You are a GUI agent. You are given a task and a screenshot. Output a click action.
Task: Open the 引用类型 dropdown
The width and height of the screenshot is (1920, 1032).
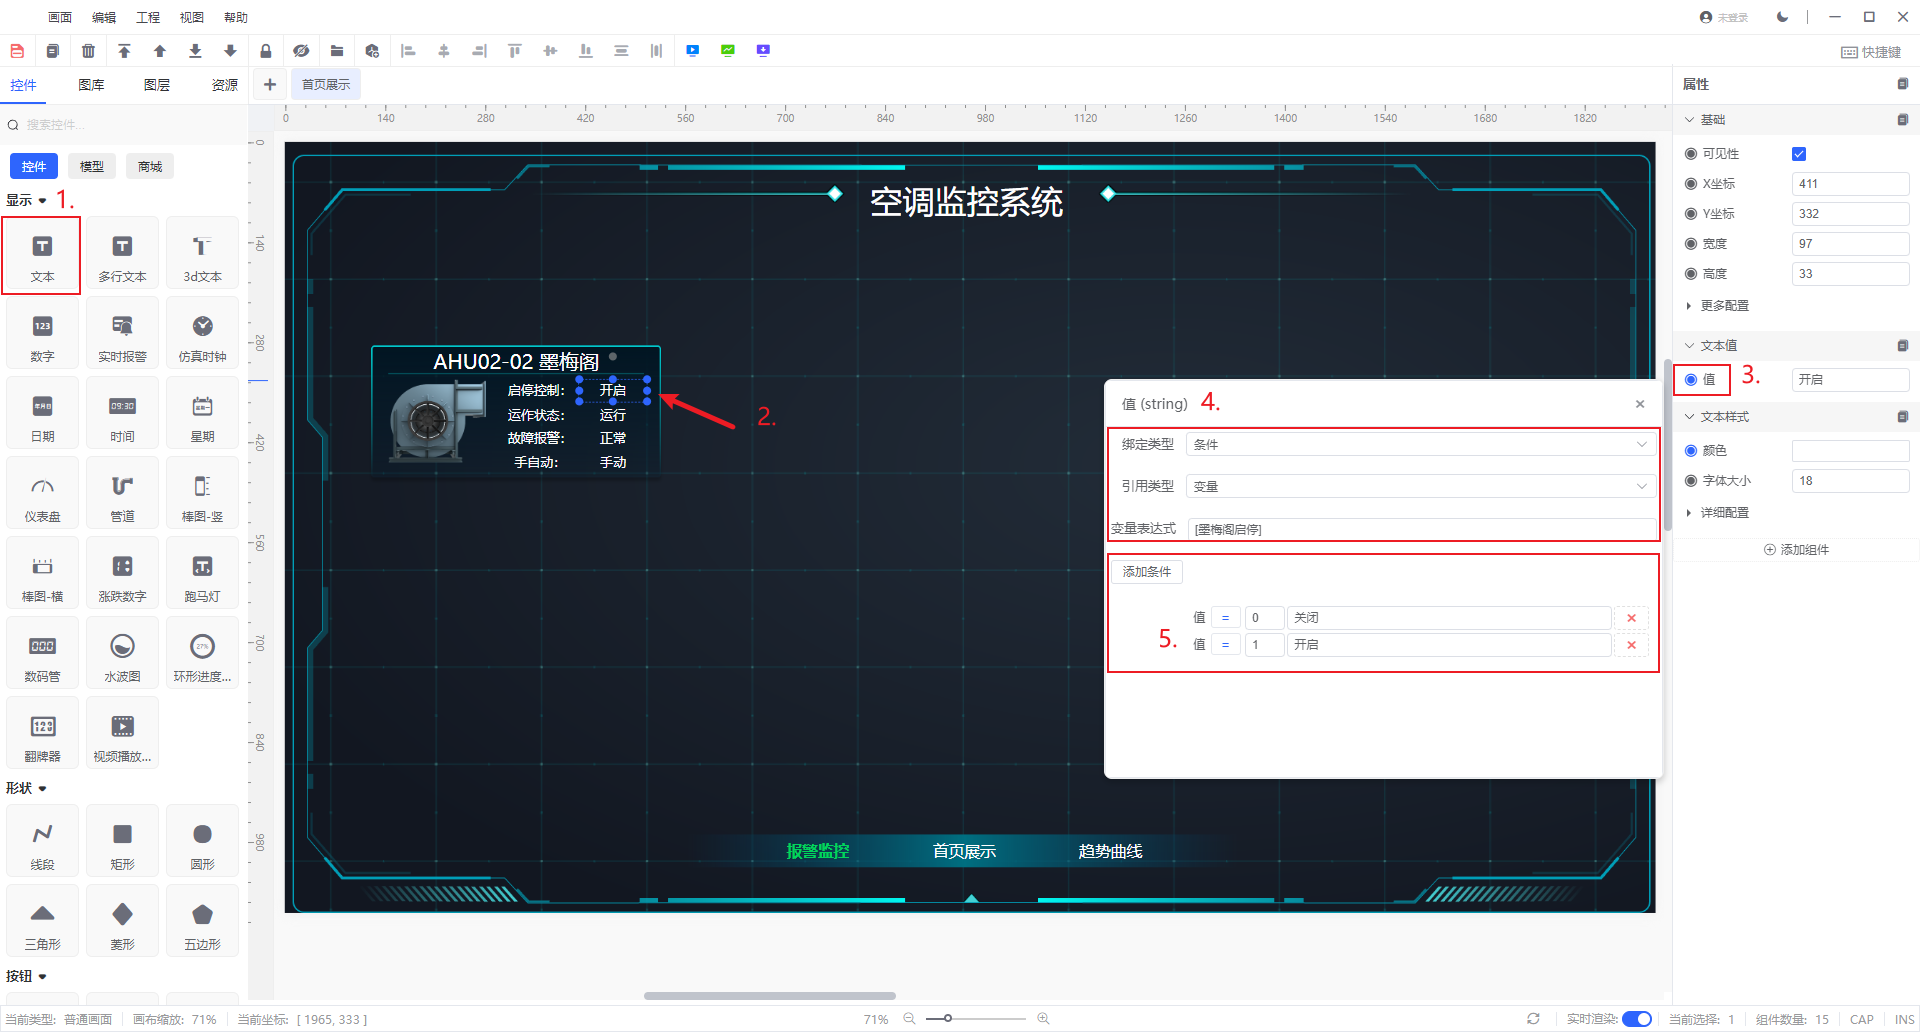1420,487
